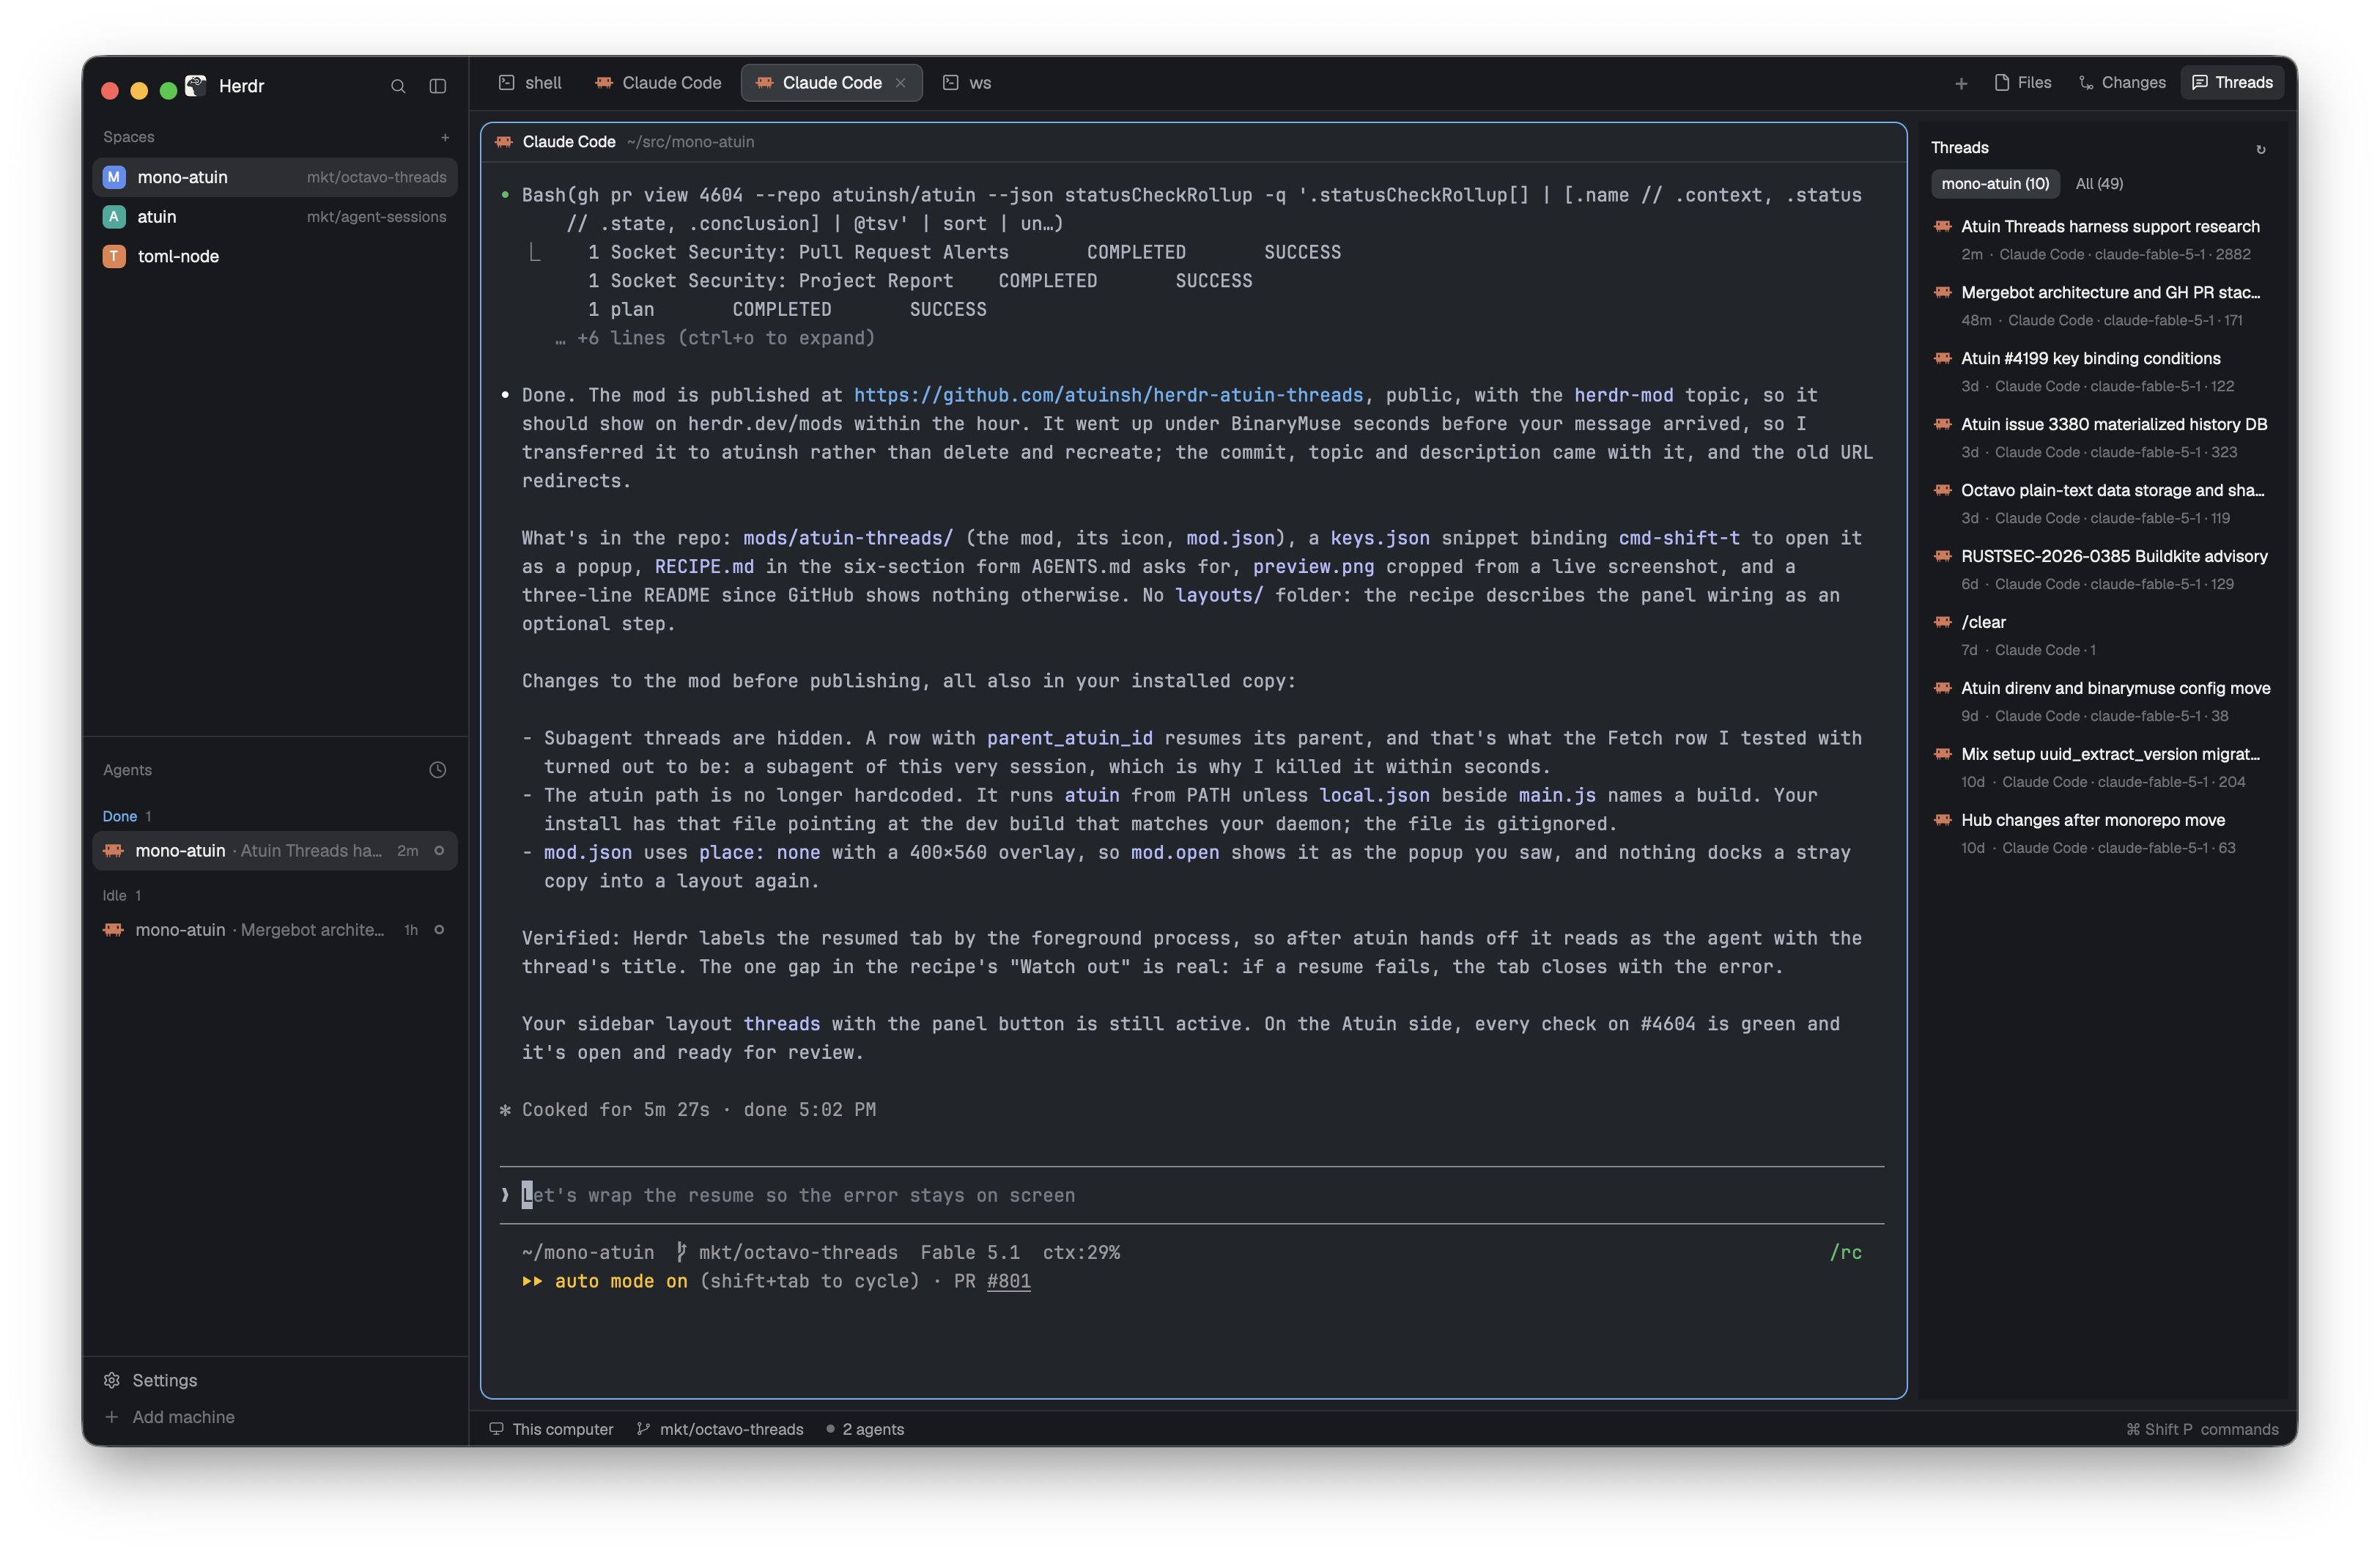Open the Files panel

click(2023, 83)
